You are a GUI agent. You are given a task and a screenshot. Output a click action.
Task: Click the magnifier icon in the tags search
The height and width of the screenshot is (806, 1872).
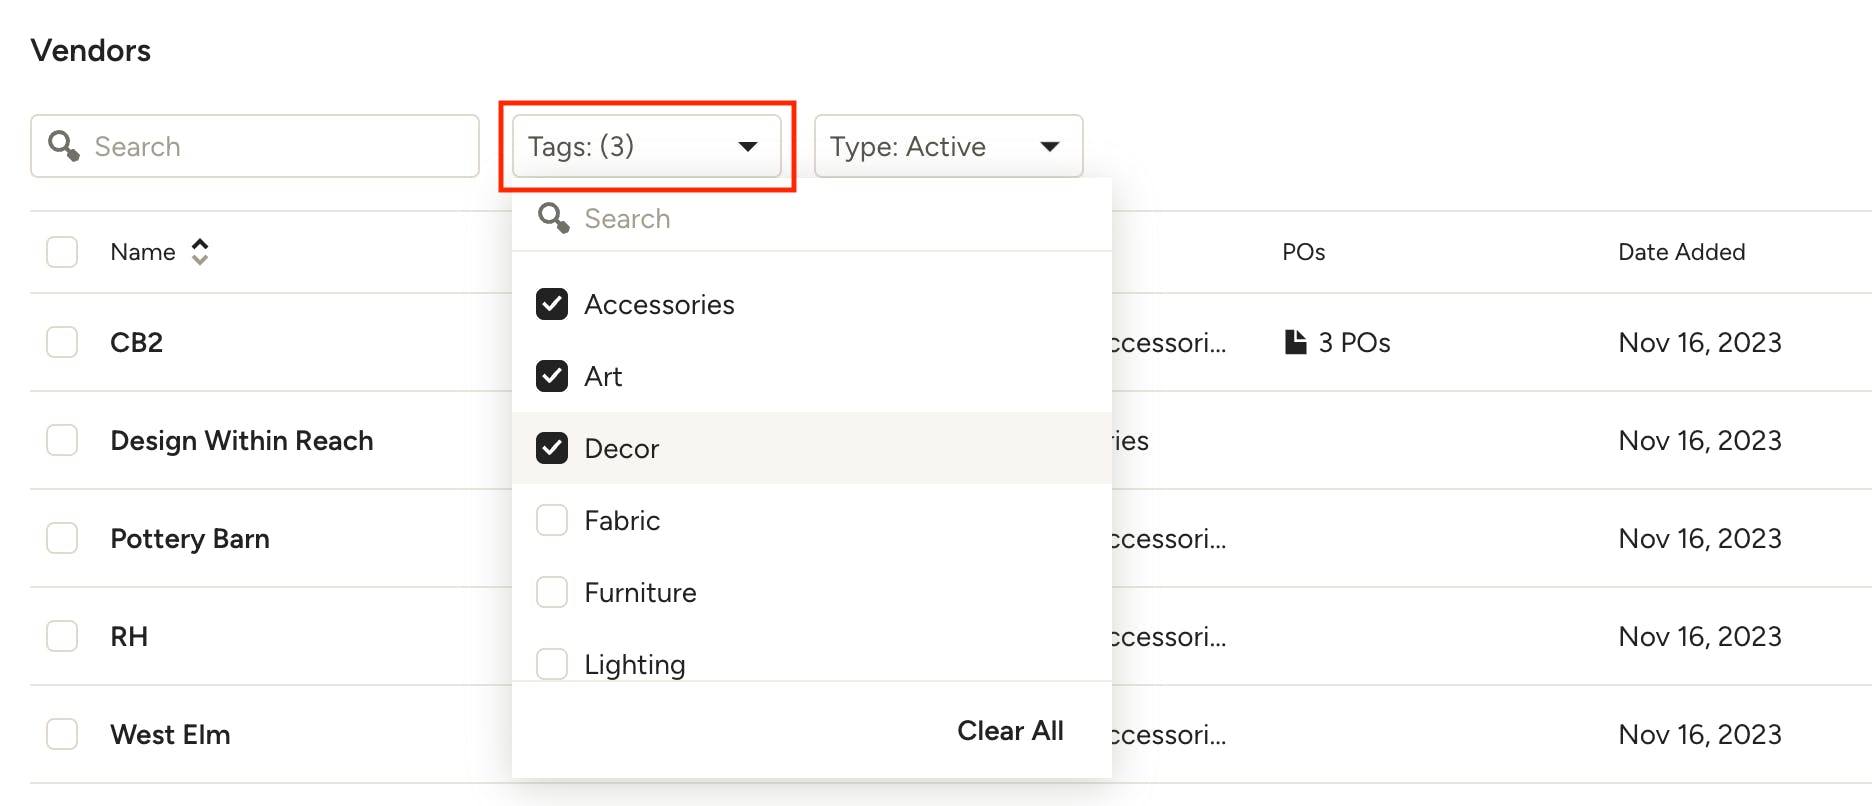554,217
